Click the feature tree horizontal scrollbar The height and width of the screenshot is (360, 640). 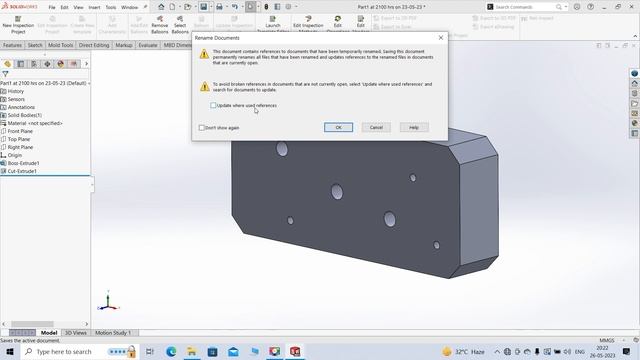click(32, 324)
